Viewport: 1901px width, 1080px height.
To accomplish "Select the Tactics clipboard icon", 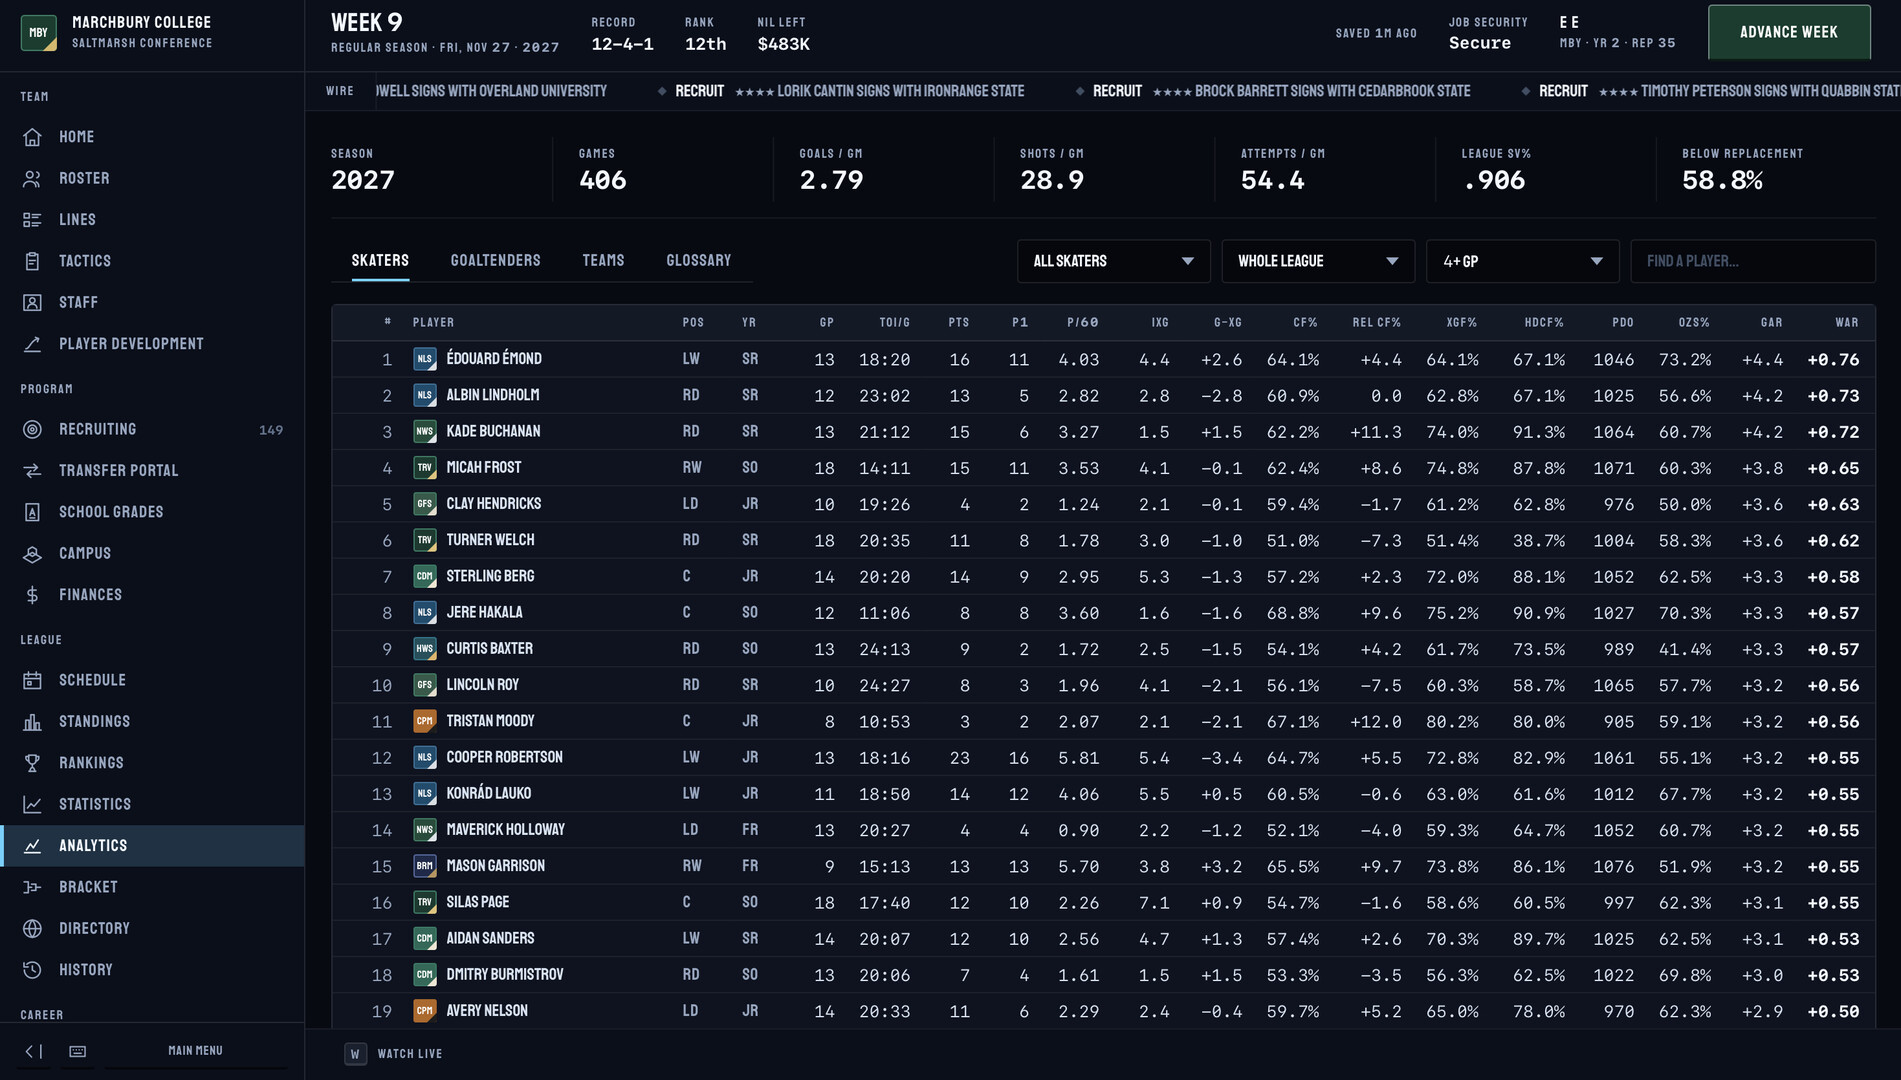I will click(32, 261).
